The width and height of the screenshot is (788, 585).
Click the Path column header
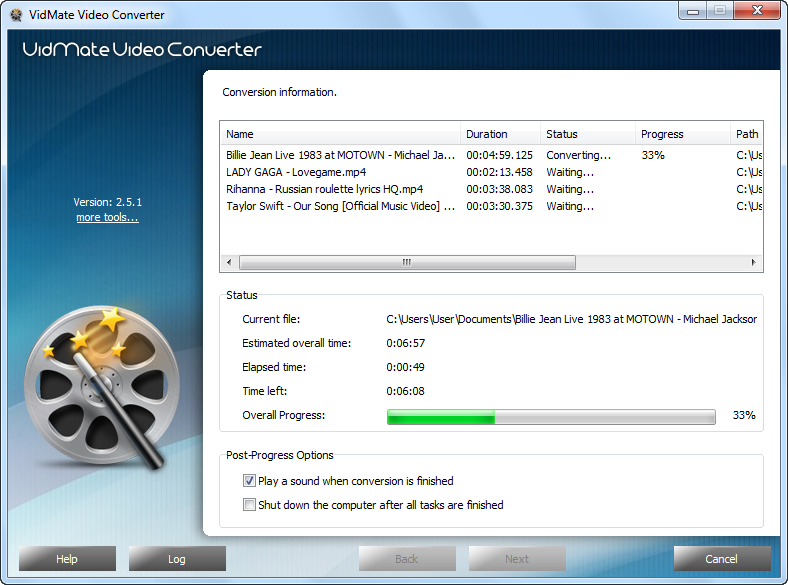click(747, 134)
